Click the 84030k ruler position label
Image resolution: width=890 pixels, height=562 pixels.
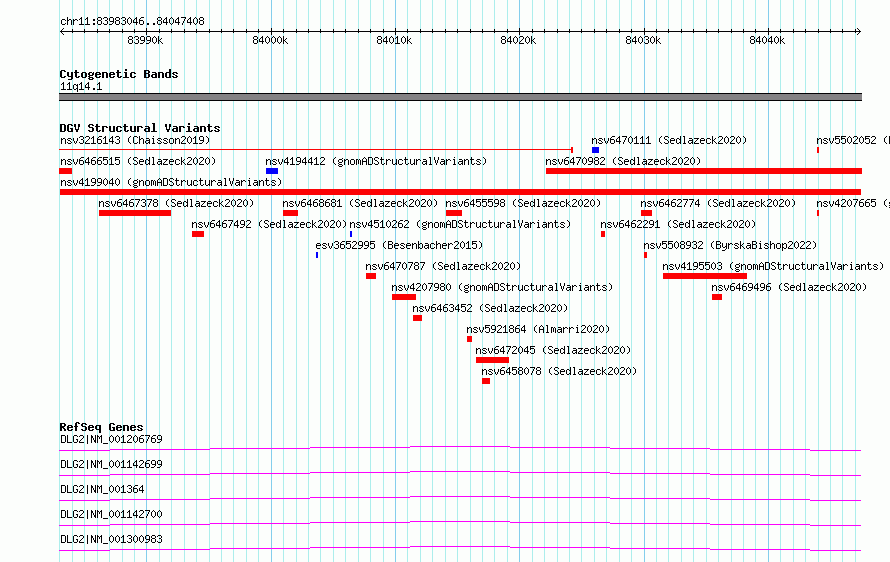pos(643,40)
